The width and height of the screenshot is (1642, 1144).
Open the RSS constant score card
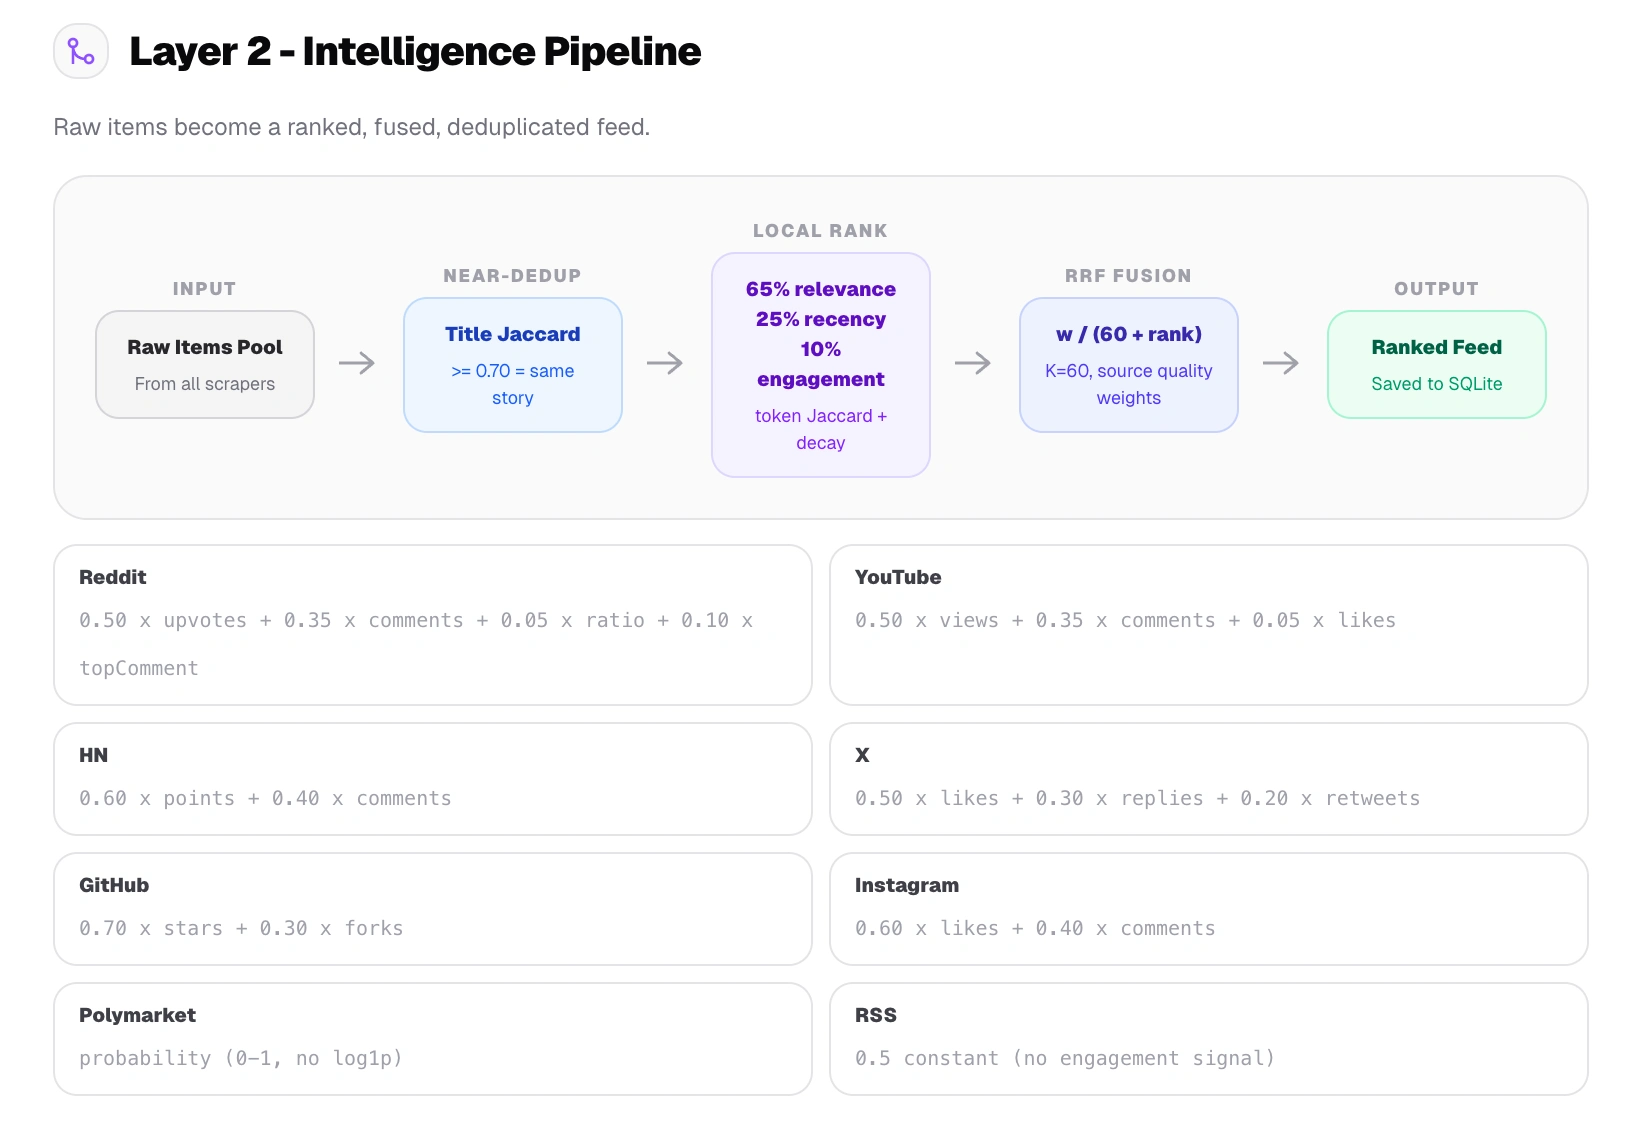1209,1039
